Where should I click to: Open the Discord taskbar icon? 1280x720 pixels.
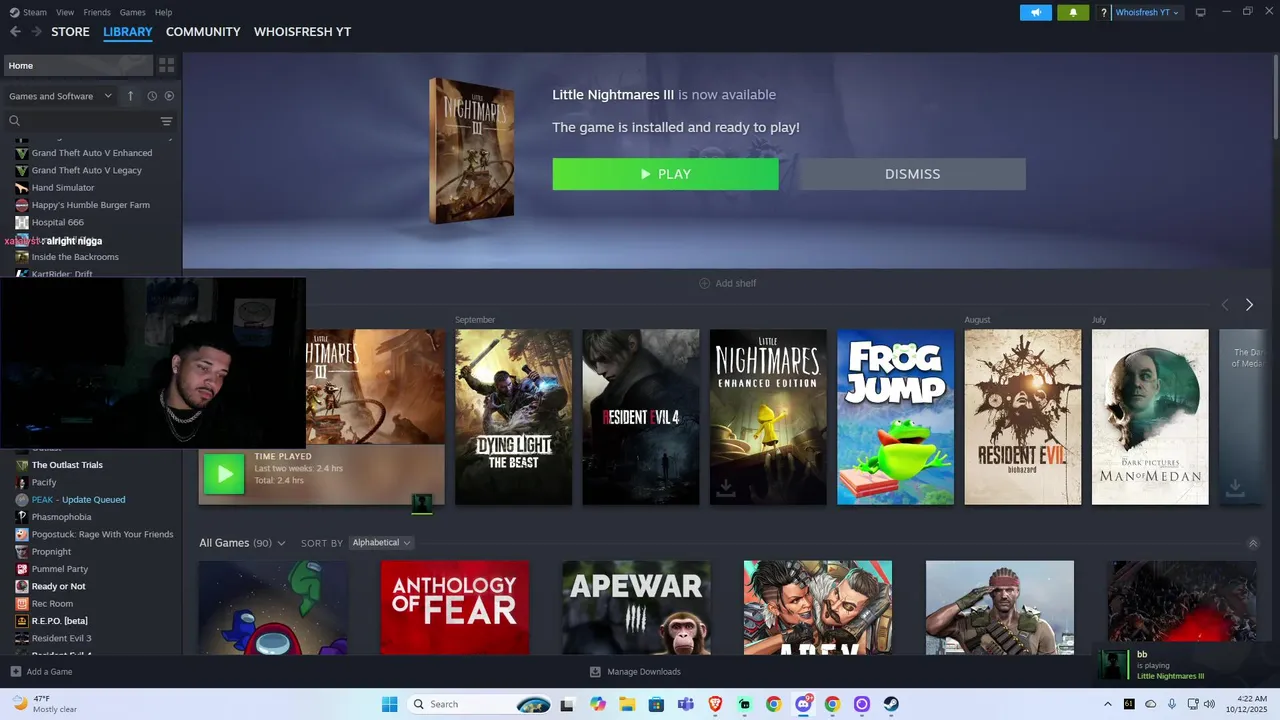pos(803,704)
